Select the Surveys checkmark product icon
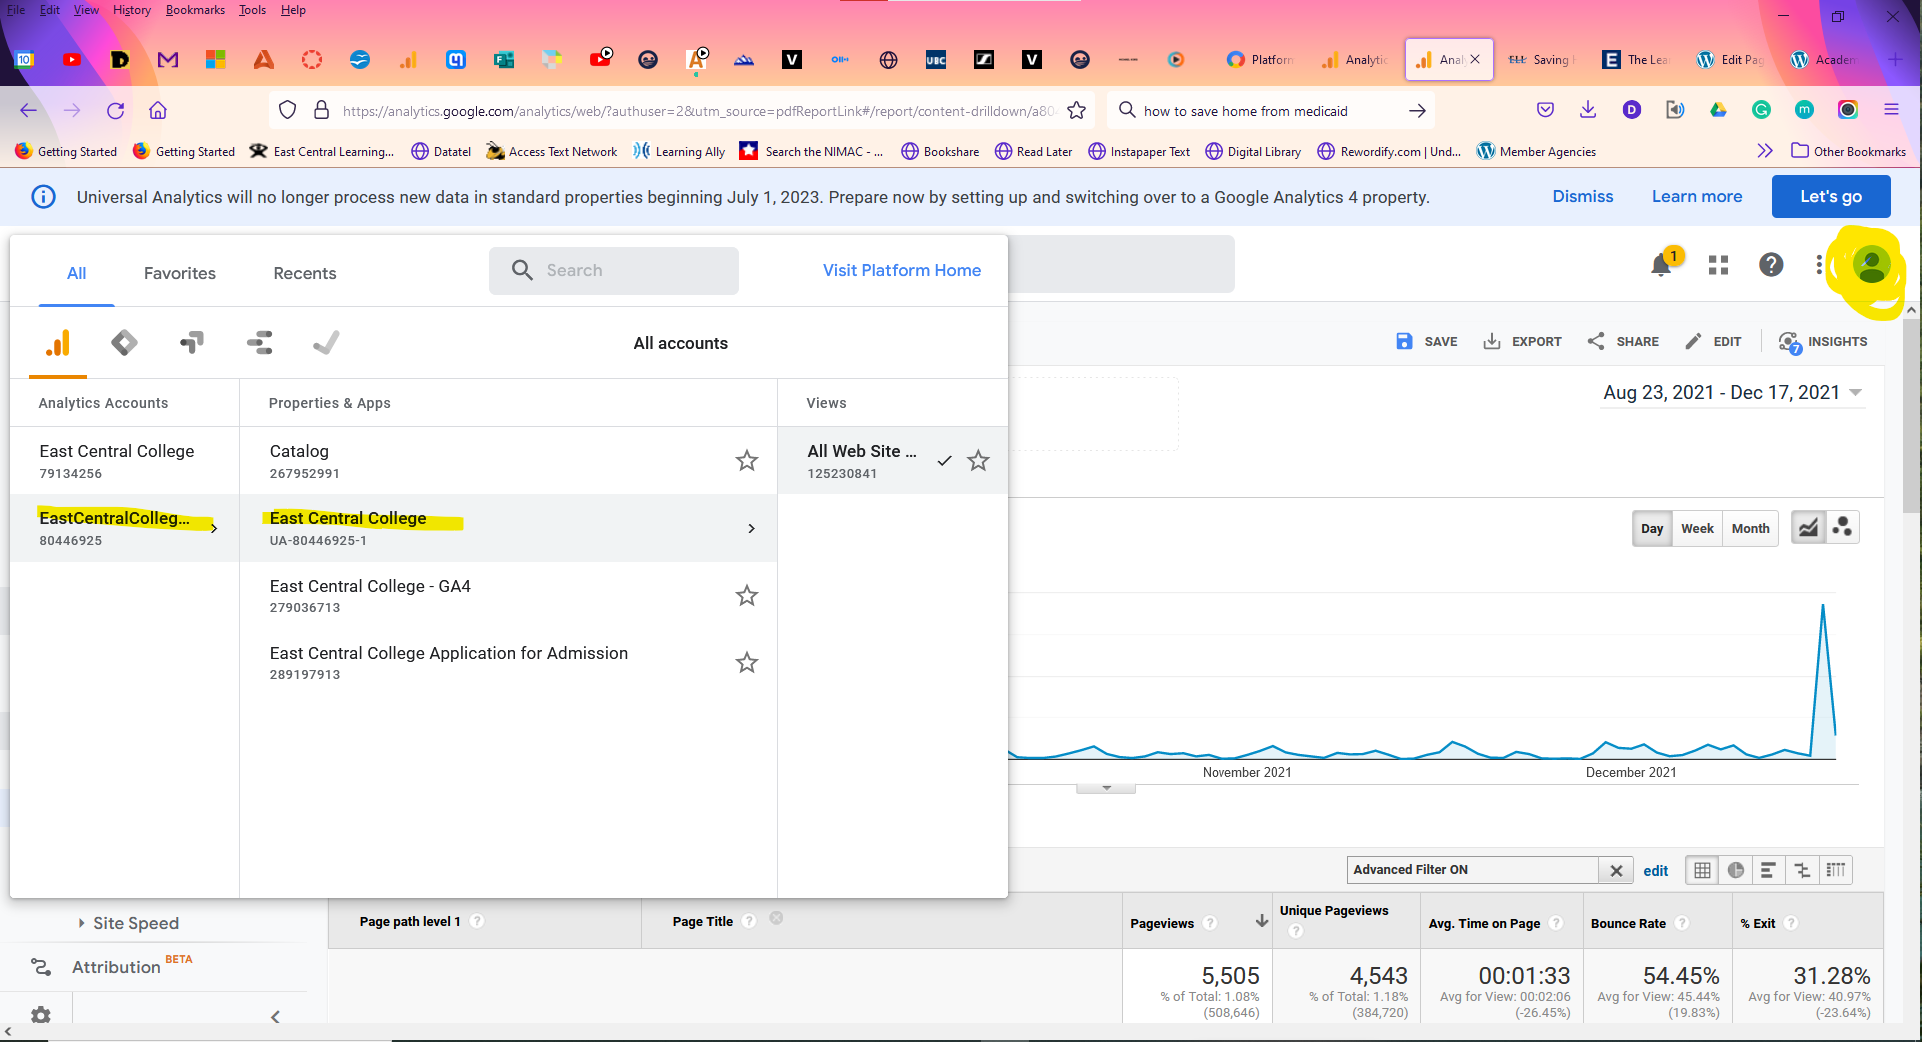Viewport: 1922px width, 1042px height. 326,343
